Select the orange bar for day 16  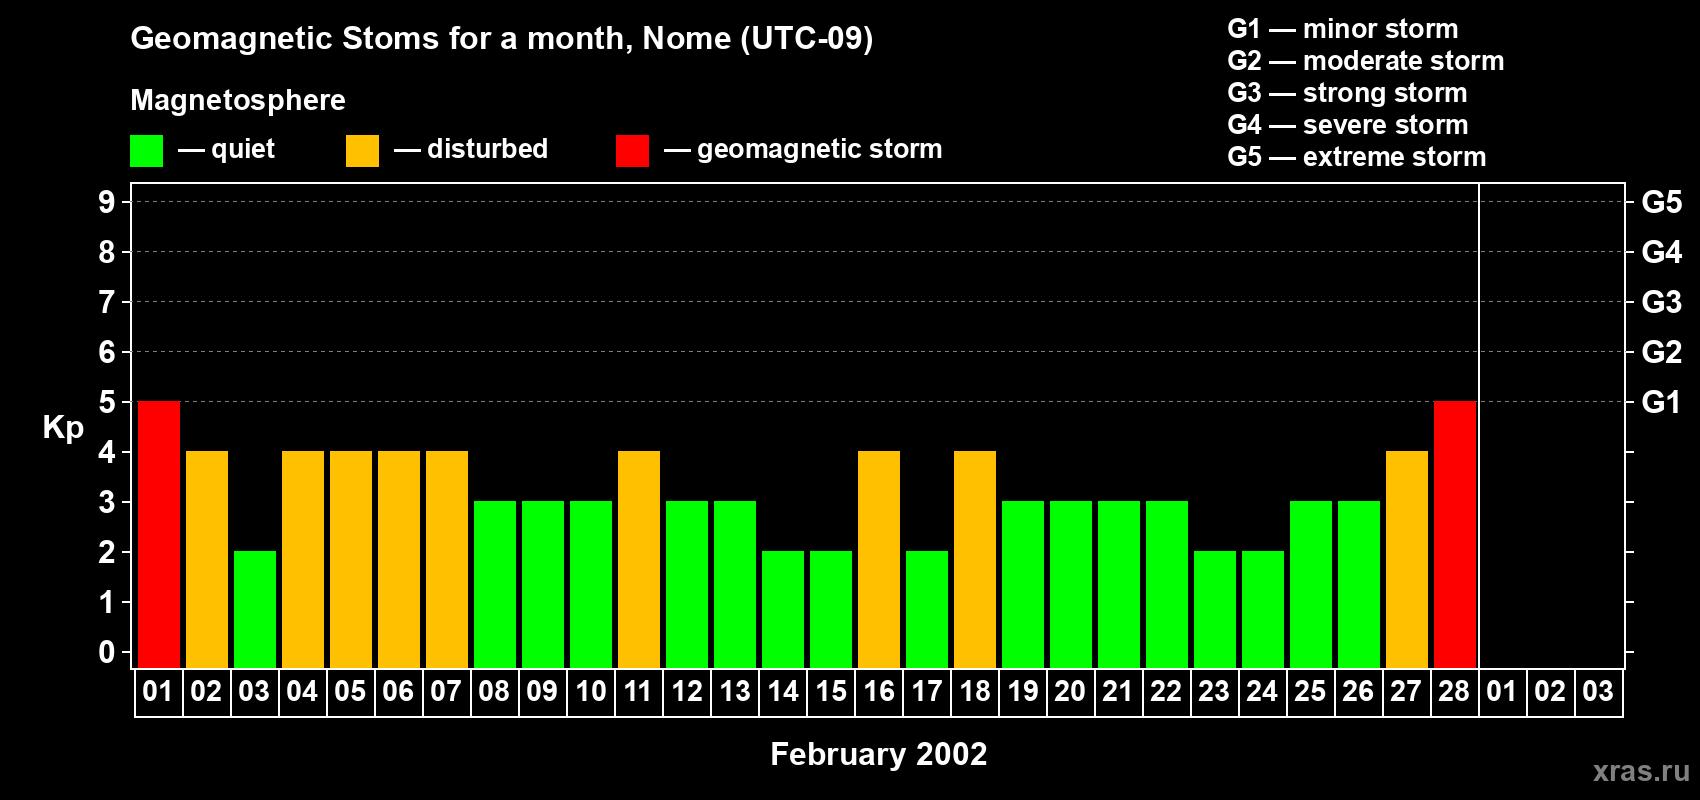(879, 560)
